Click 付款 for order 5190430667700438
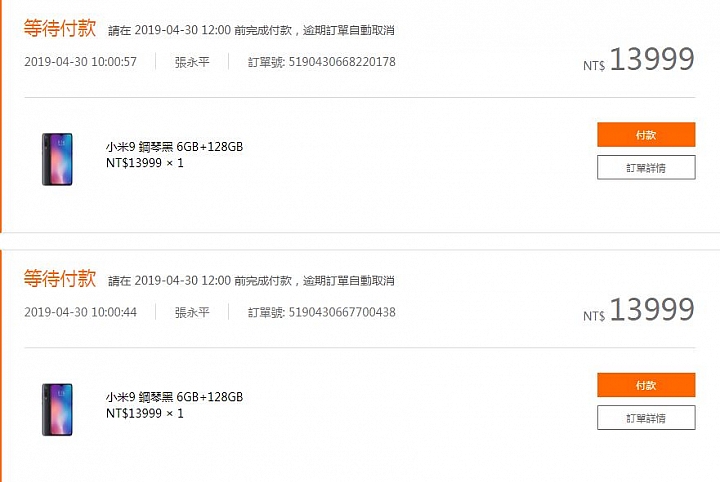The height and width of the screenshot is (482, 720). pyautogui.click(x=646, y=385)
